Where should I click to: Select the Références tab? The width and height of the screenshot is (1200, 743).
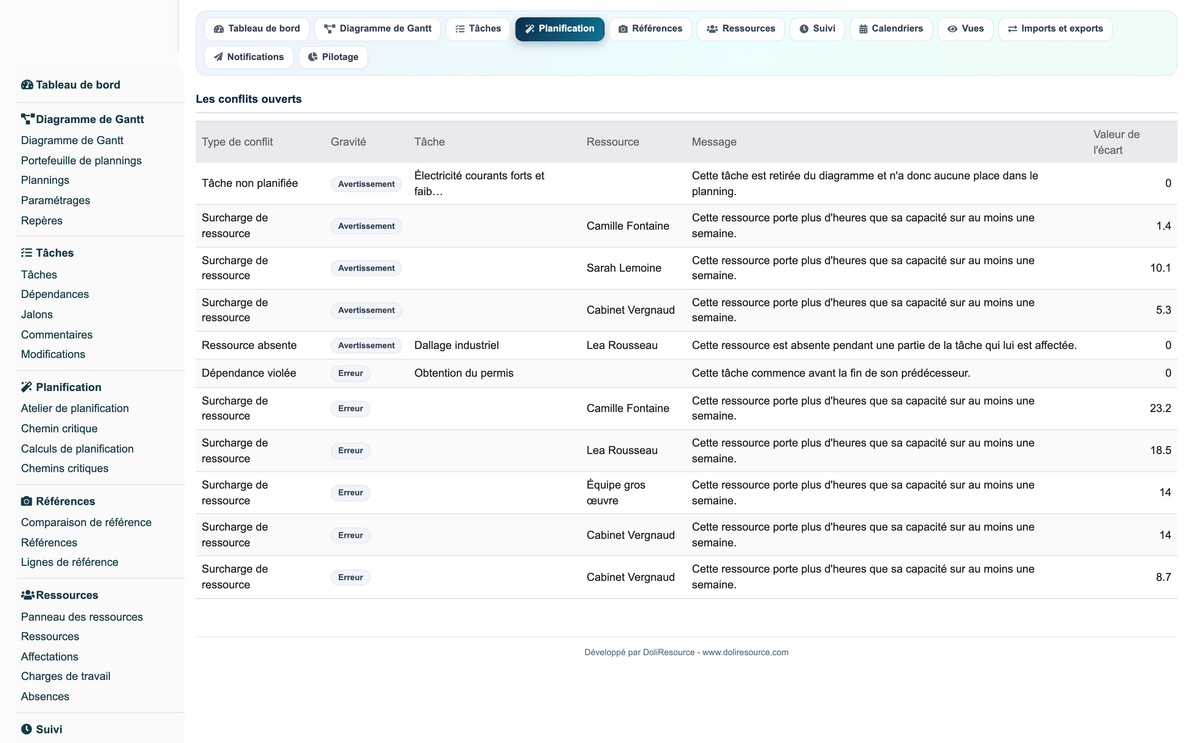[x=650, y=29]
